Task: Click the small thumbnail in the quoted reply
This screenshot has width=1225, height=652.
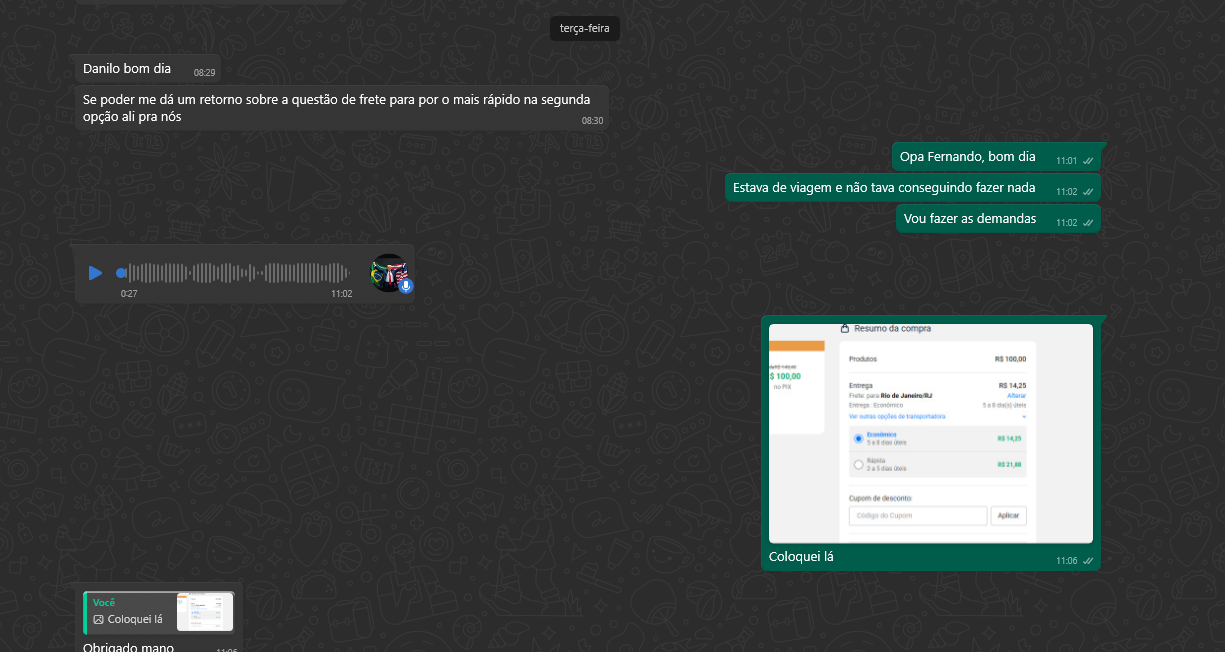Action: tap(205, 612)
